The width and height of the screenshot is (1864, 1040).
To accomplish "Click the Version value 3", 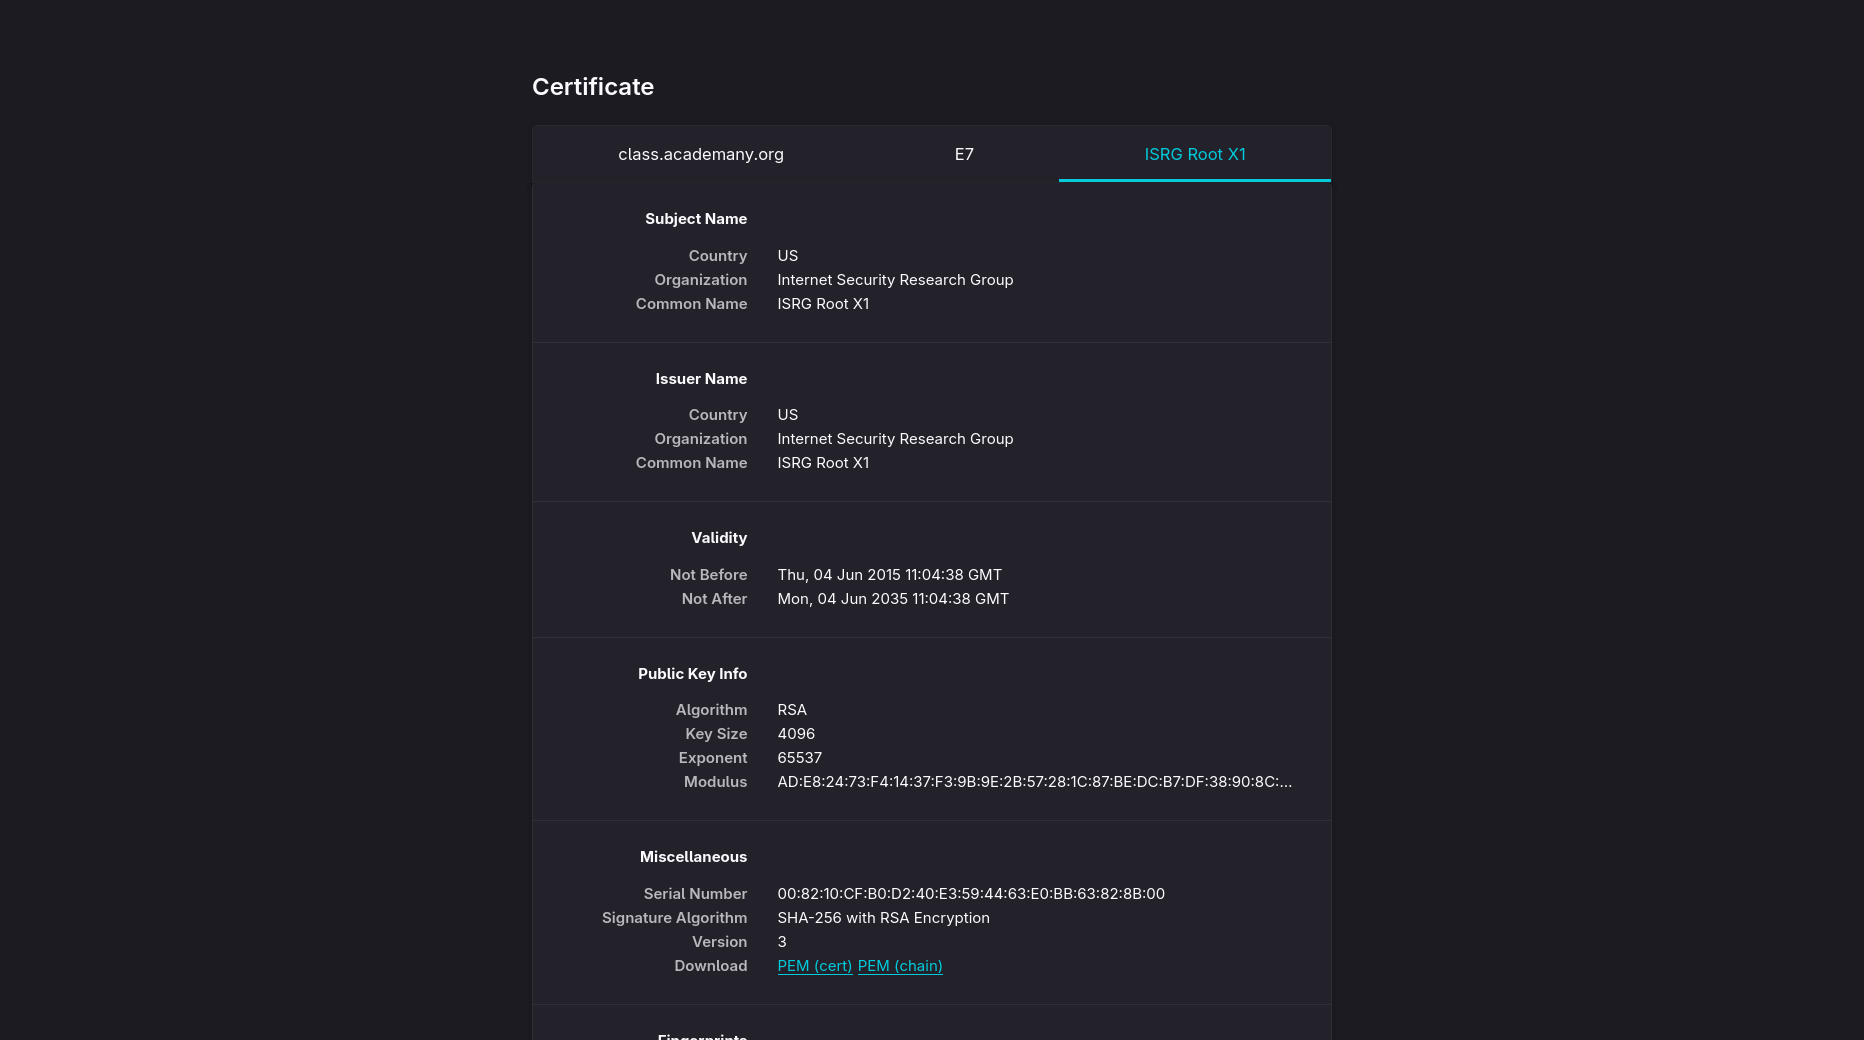I will [x=782, y=942].
